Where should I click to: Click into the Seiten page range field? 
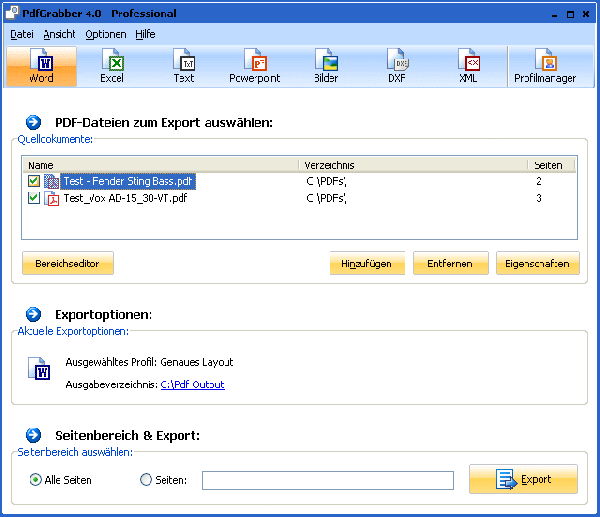pos(328,480)
